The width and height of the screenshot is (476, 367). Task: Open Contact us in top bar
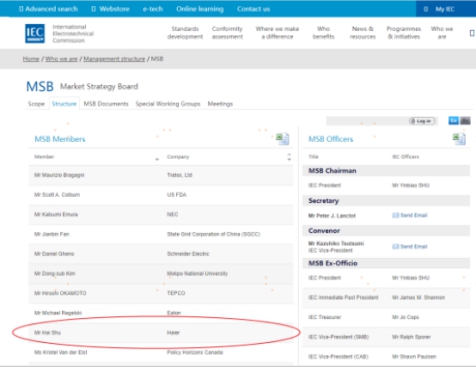click(253, 9)
